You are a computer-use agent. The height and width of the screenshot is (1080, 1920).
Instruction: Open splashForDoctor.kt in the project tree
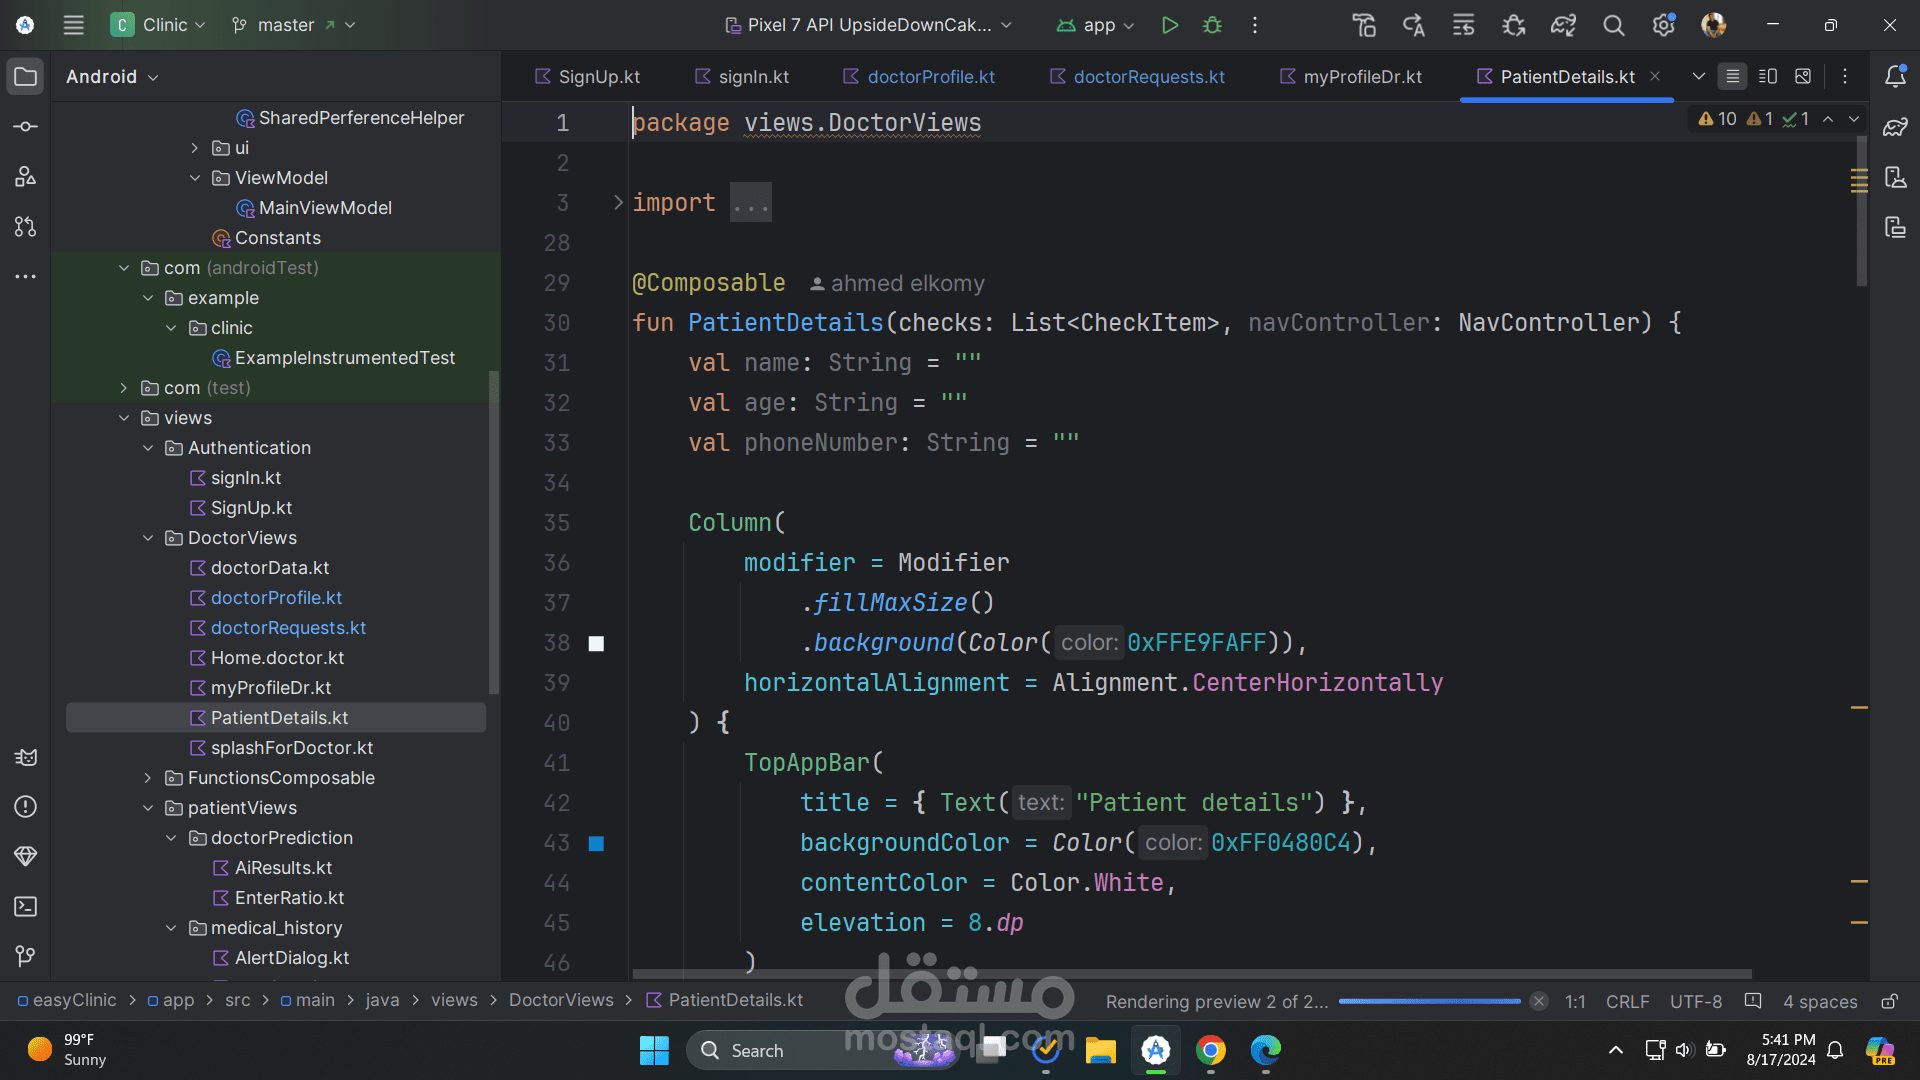click(291, 748)
